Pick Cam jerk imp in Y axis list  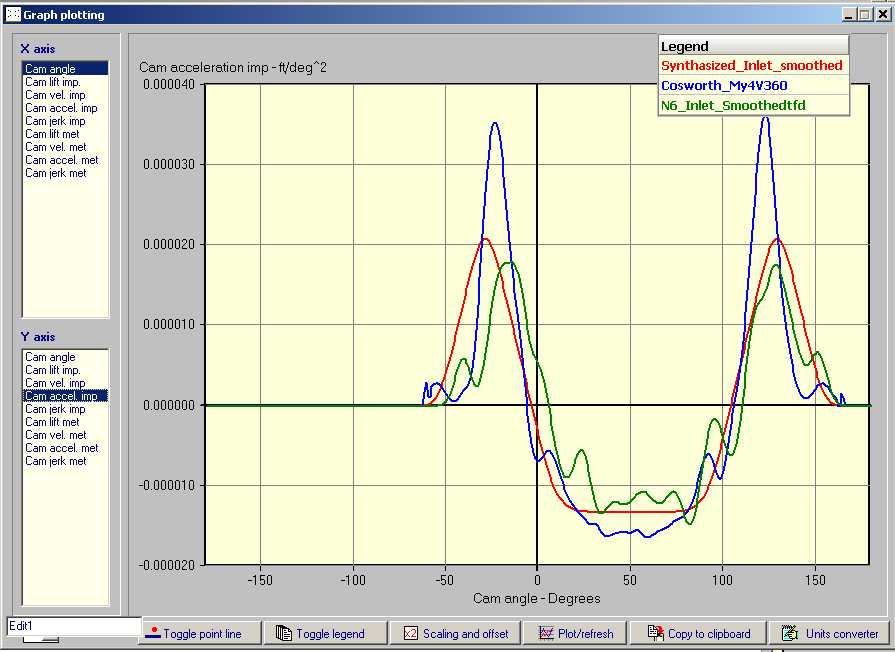pyautogui.click(x=55, y=409)
